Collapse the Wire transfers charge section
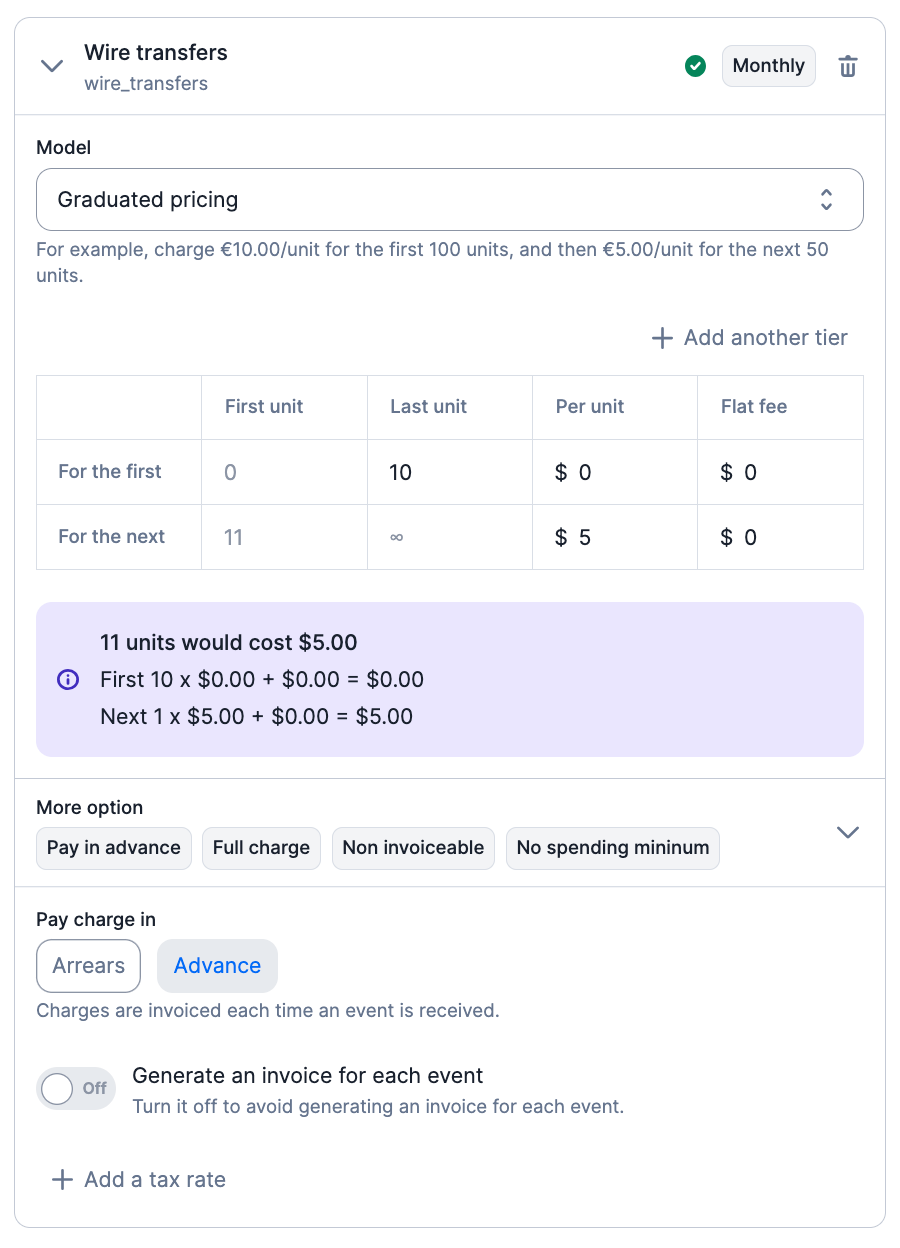The image size is (900, 1248). coord(51,66)
